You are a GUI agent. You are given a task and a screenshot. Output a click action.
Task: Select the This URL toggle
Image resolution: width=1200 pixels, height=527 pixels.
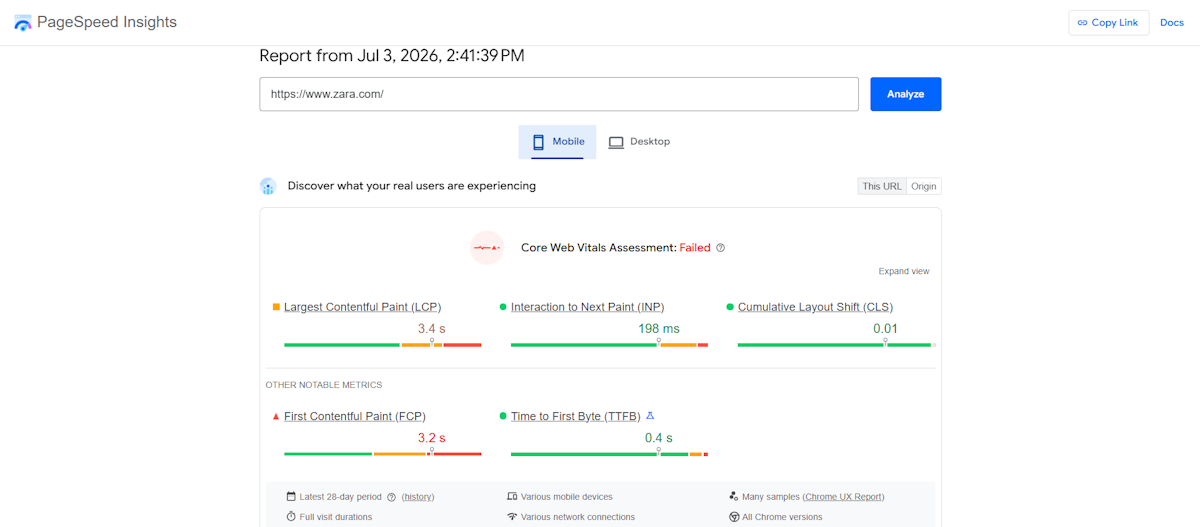[882, 186]
